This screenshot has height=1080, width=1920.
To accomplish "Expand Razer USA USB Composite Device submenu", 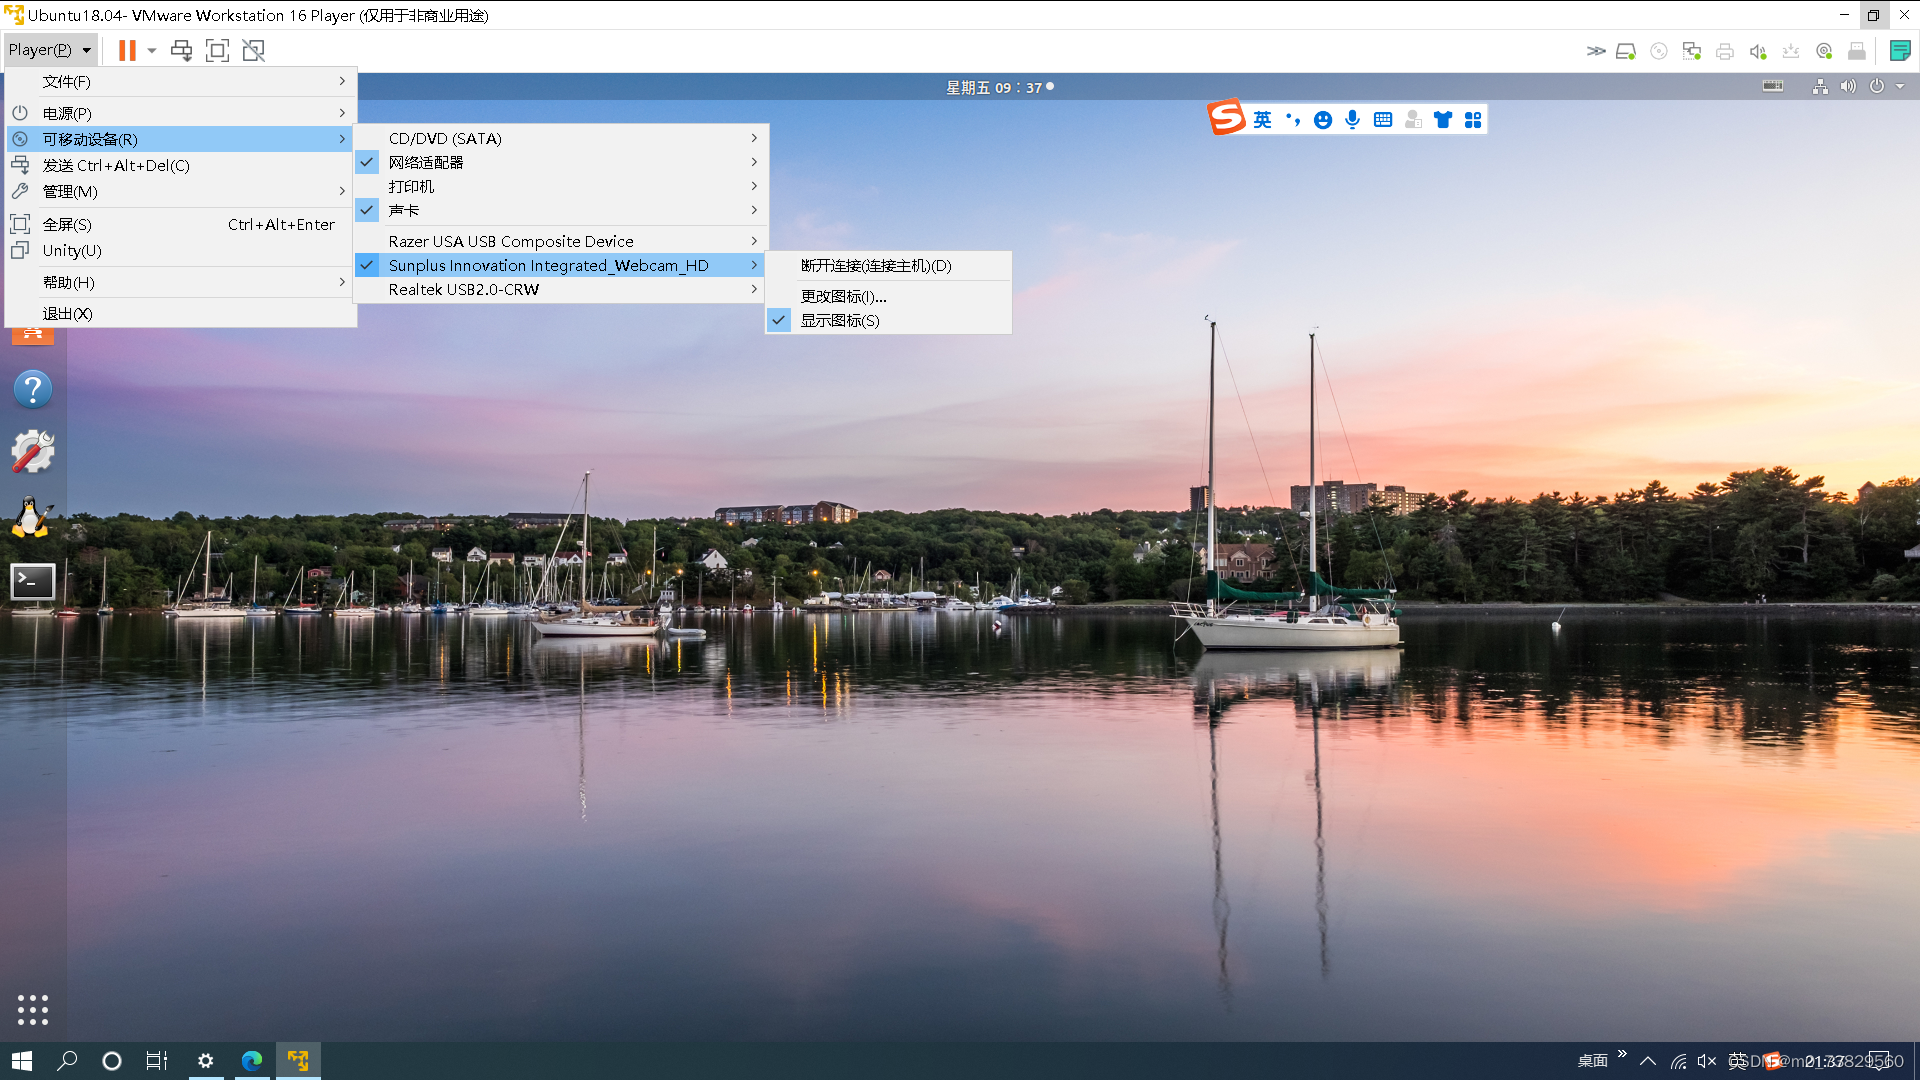I will (x=561, y=241).
